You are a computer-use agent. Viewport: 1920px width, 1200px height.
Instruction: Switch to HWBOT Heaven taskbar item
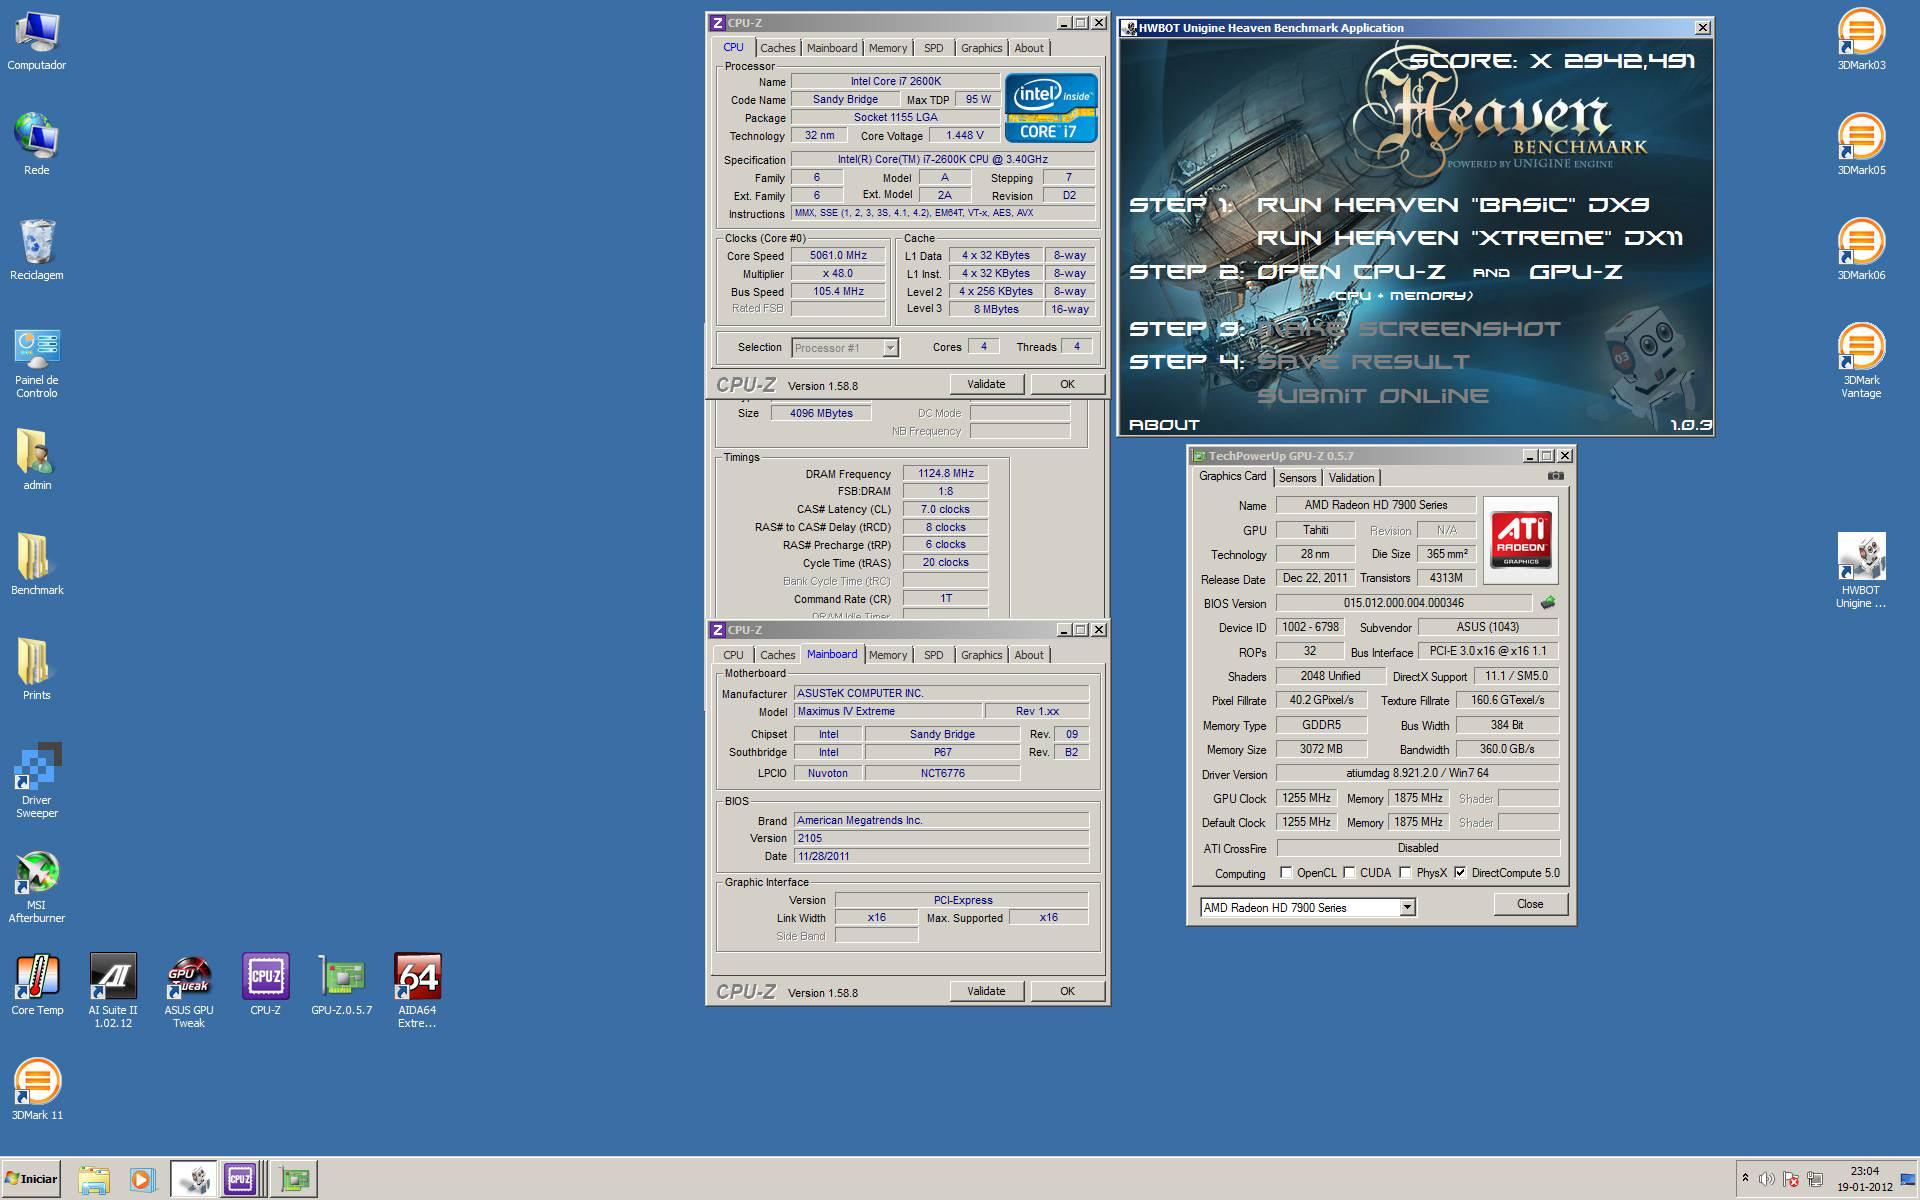tap(192, 1180)
